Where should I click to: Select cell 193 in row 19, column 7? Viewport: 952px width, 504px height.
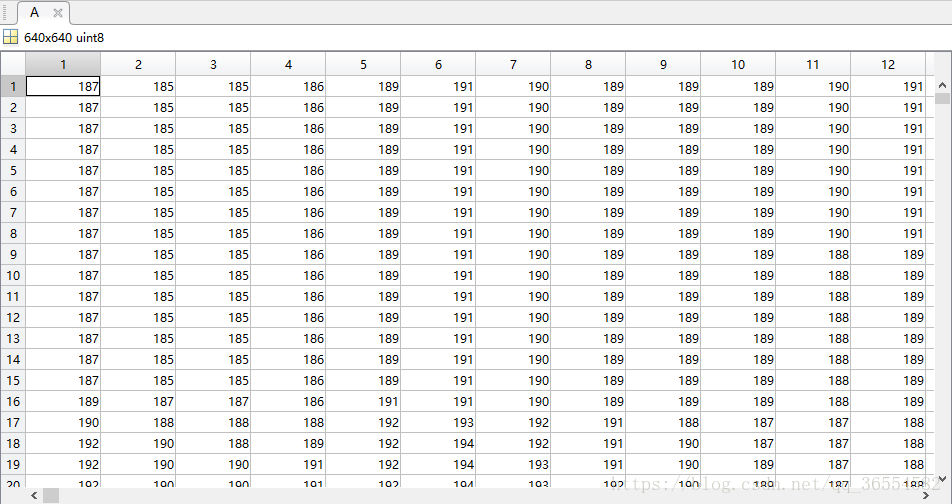coord(513,465)
